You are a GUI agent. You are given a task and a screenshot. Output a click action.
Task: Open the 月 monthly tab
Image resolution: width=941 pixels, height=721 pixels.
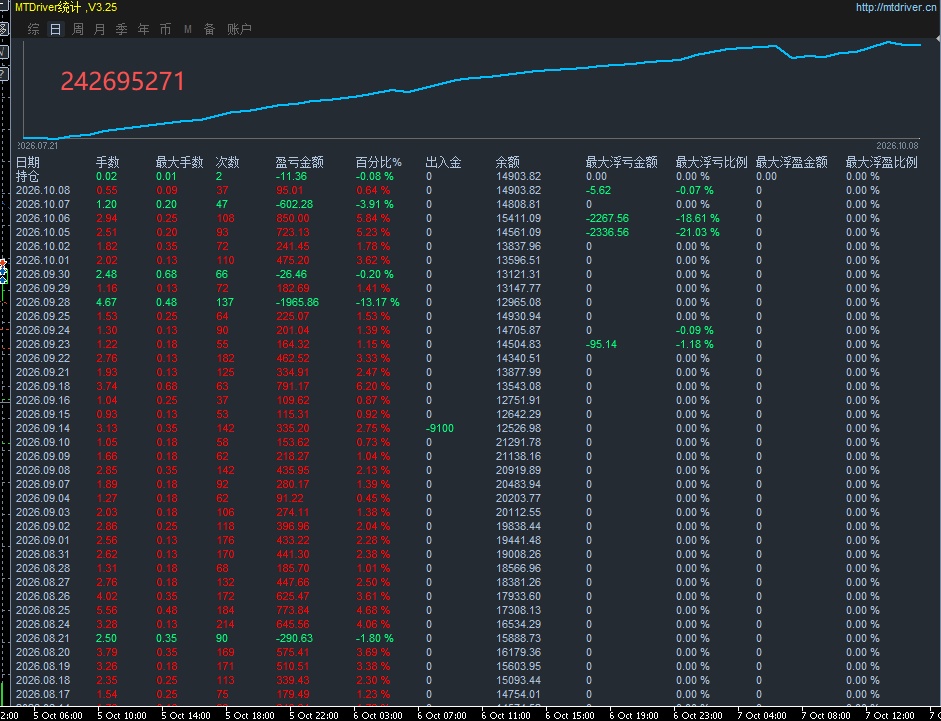(100, 29)
